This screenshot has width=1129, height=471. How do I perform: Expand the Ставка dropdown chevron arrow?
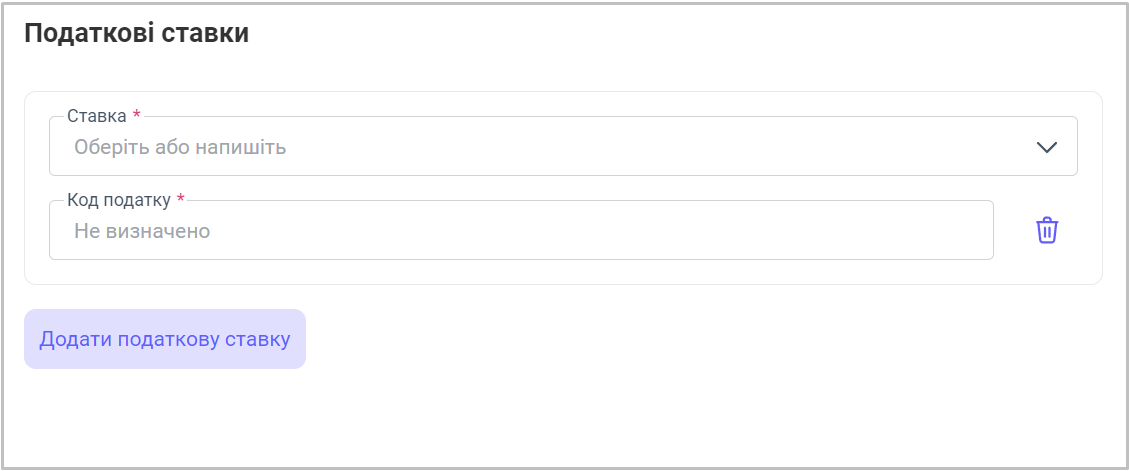point(1046,147)
